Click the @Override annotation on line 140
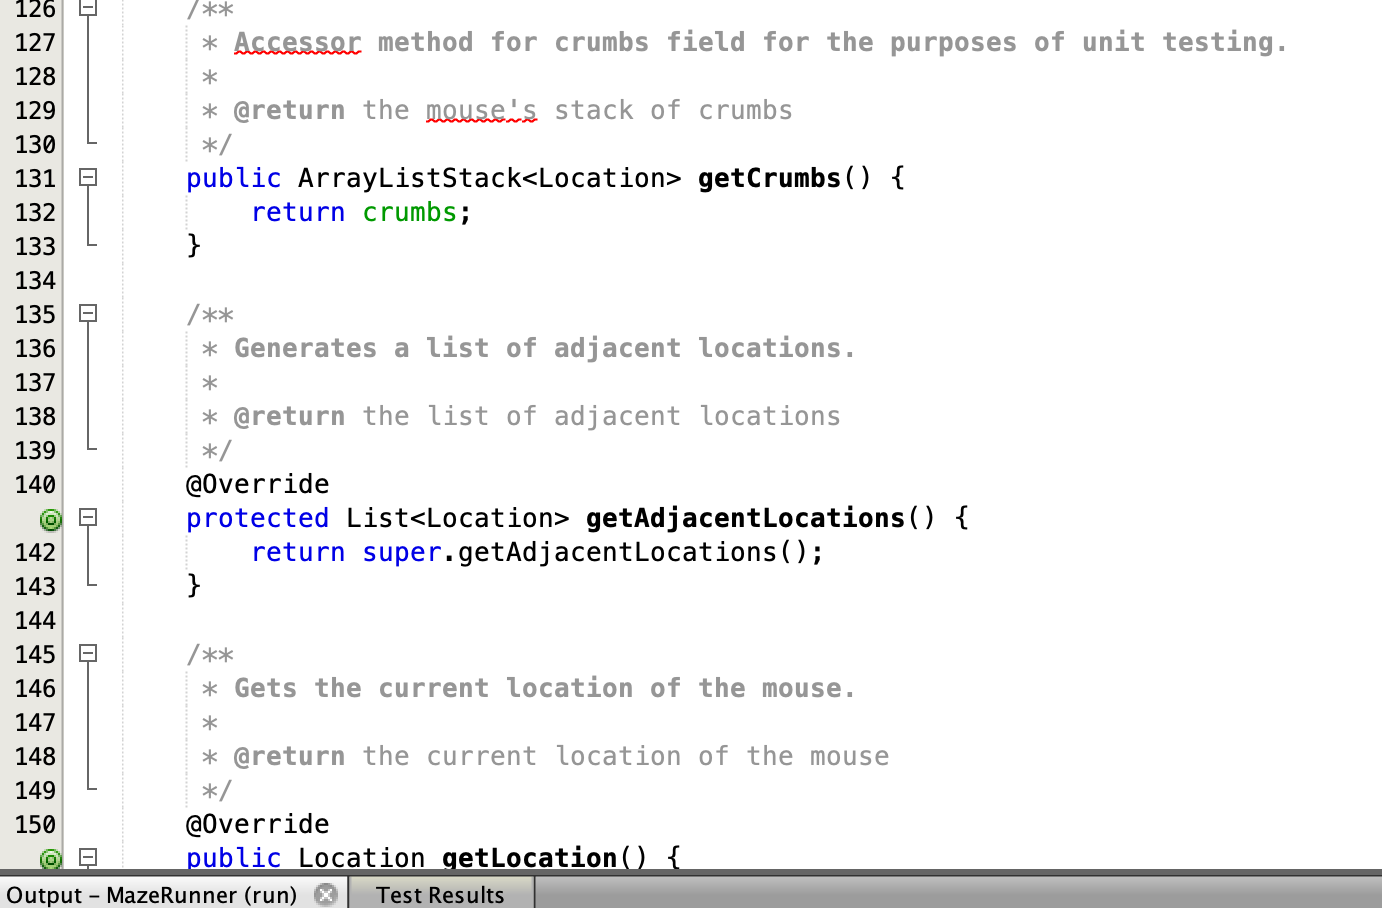Image resolution: width=1382 pixels, height=908 pixels. point(257,484)
